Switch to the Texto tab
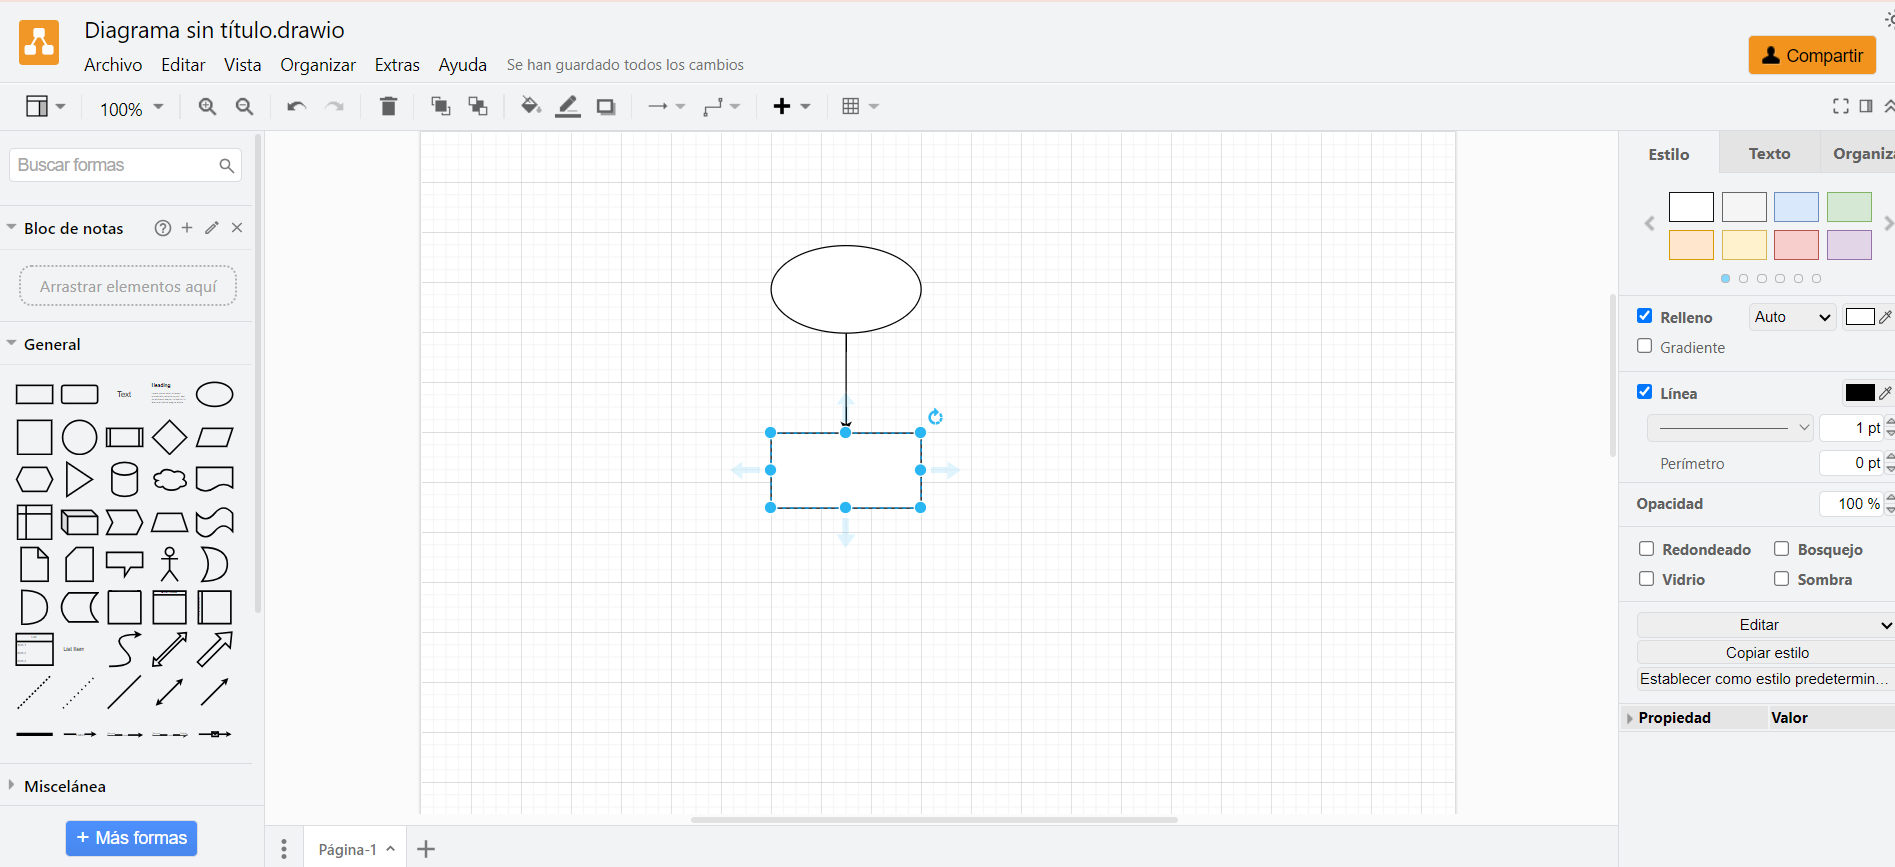Screen dimensions: 1895x867 click(x=1769, y=153)
